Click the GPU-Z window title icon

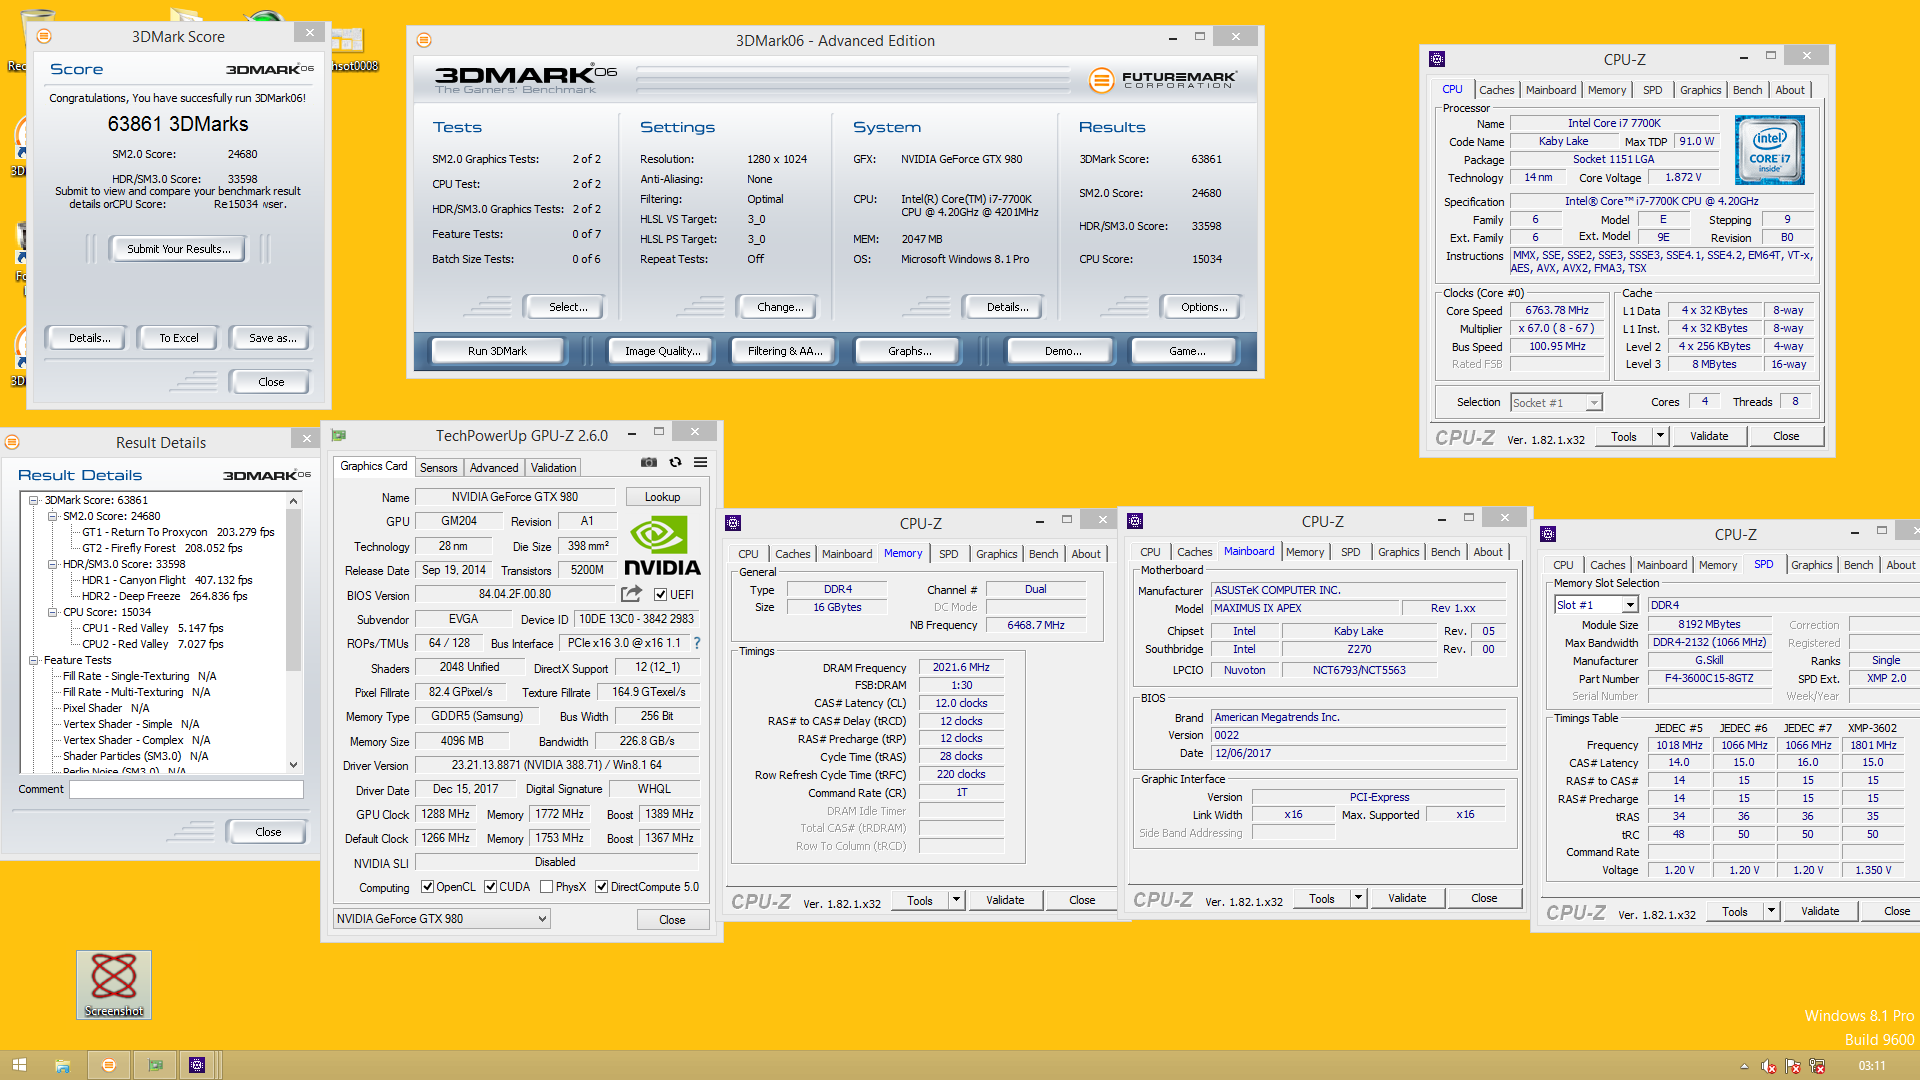[x=339, y=436]
